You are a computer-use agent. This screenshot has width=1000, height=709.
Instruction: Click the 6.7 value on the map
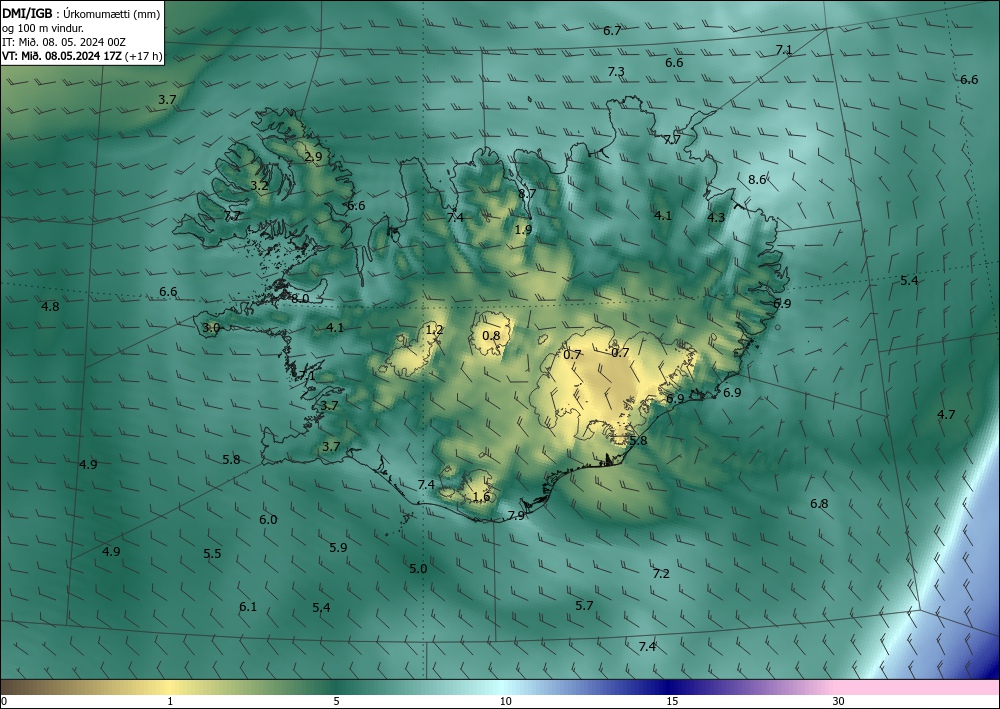pyautogui.click(x=612, y=31)
